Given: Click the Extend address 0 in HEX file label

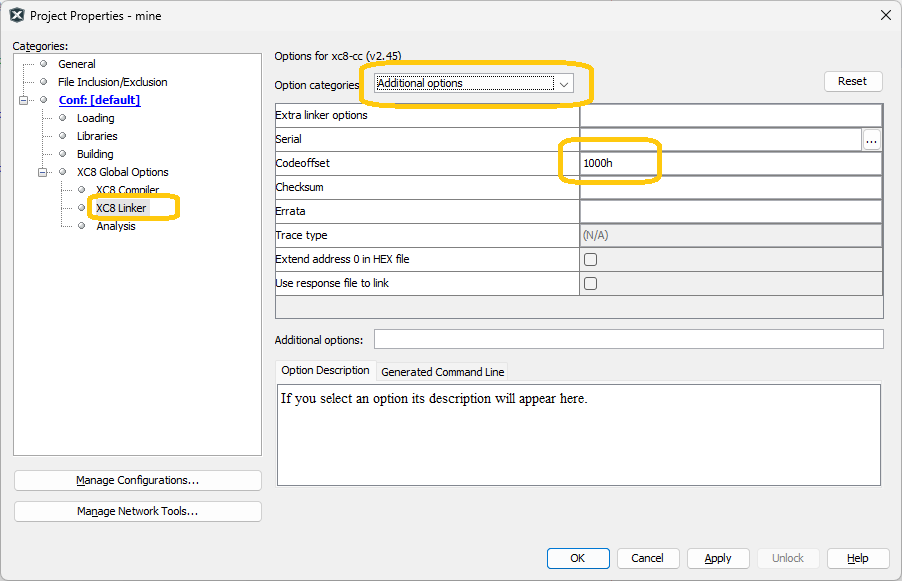Looking at the screenshot, I should [342, 259].
